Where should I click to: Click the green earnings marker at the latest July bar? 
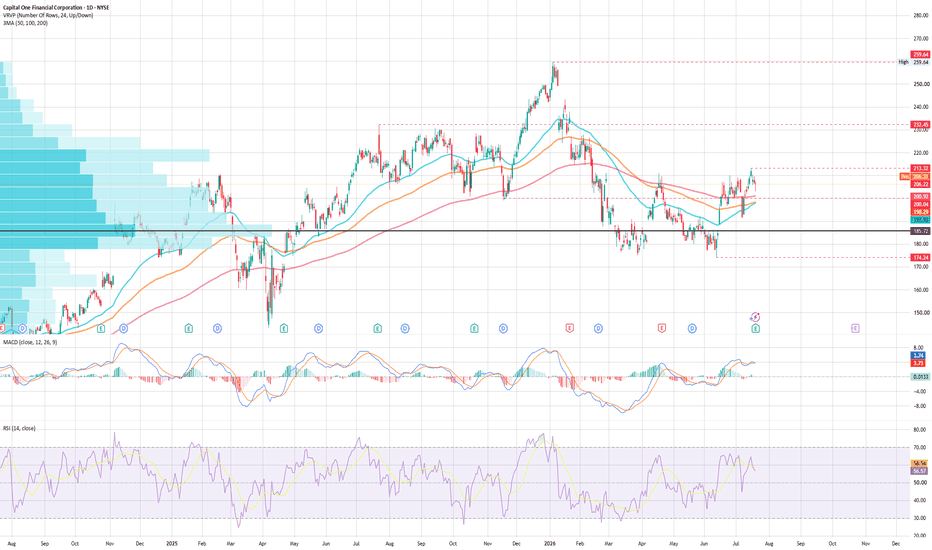(x=755, y=328)
